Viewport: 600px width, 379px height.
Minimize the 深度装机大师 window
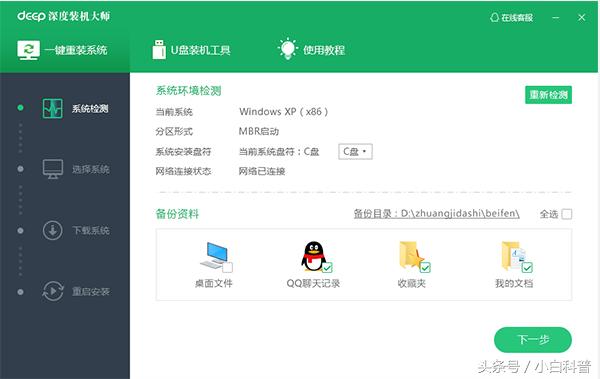[556, 18]
